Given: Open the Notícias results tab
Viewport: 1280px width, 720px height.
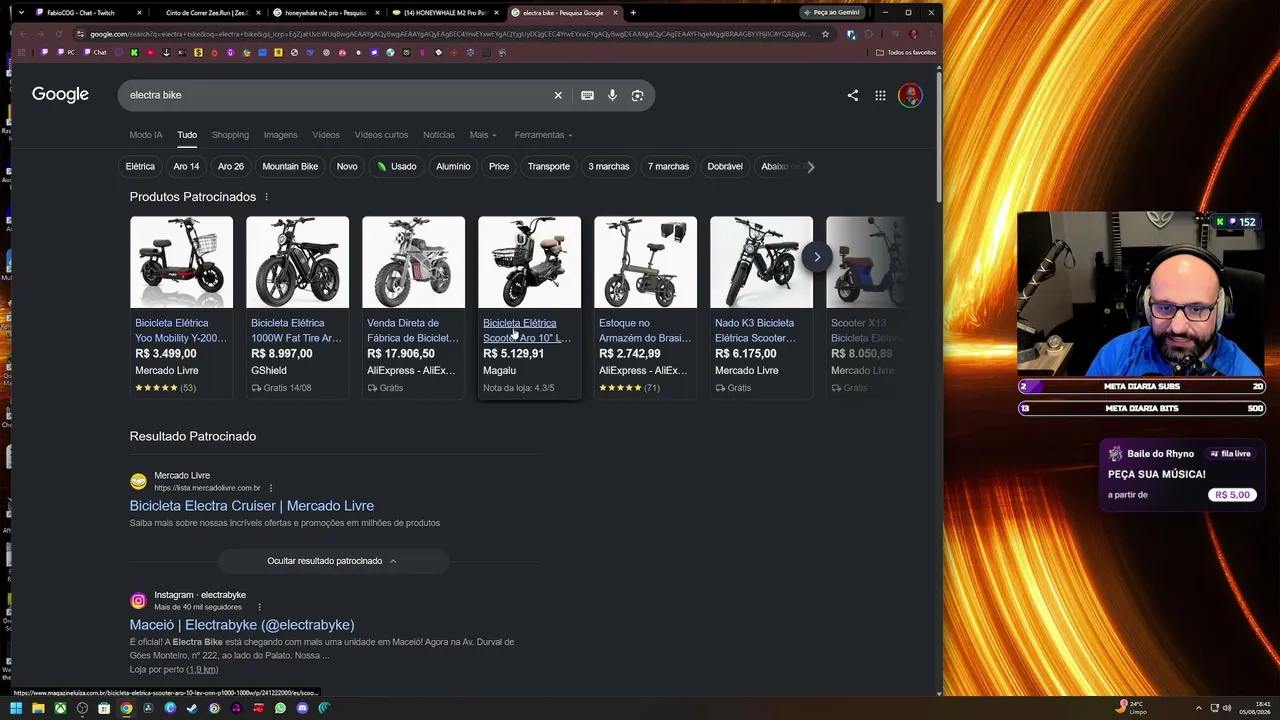Looking at the screenshot, I should (x=439, y=135).
